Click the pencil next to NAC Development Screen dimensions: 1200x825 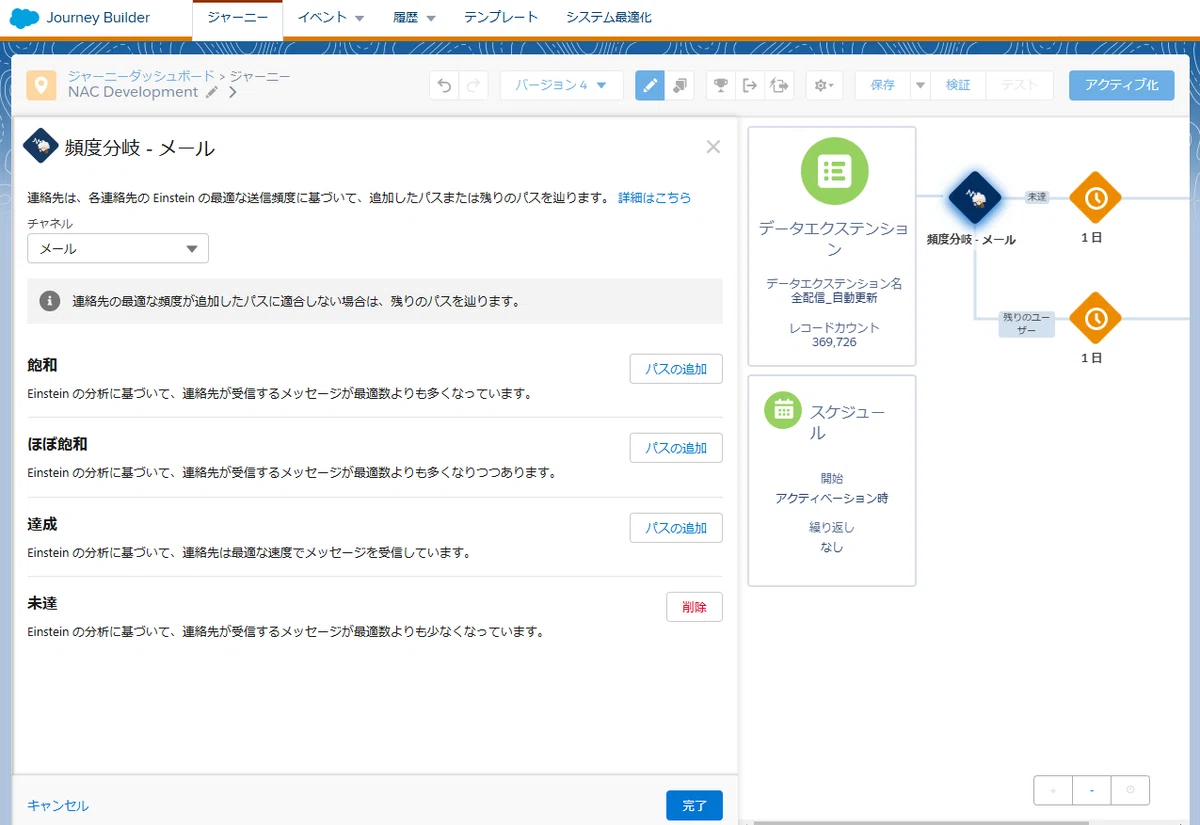pyautogui.click(x=211, y=93)
